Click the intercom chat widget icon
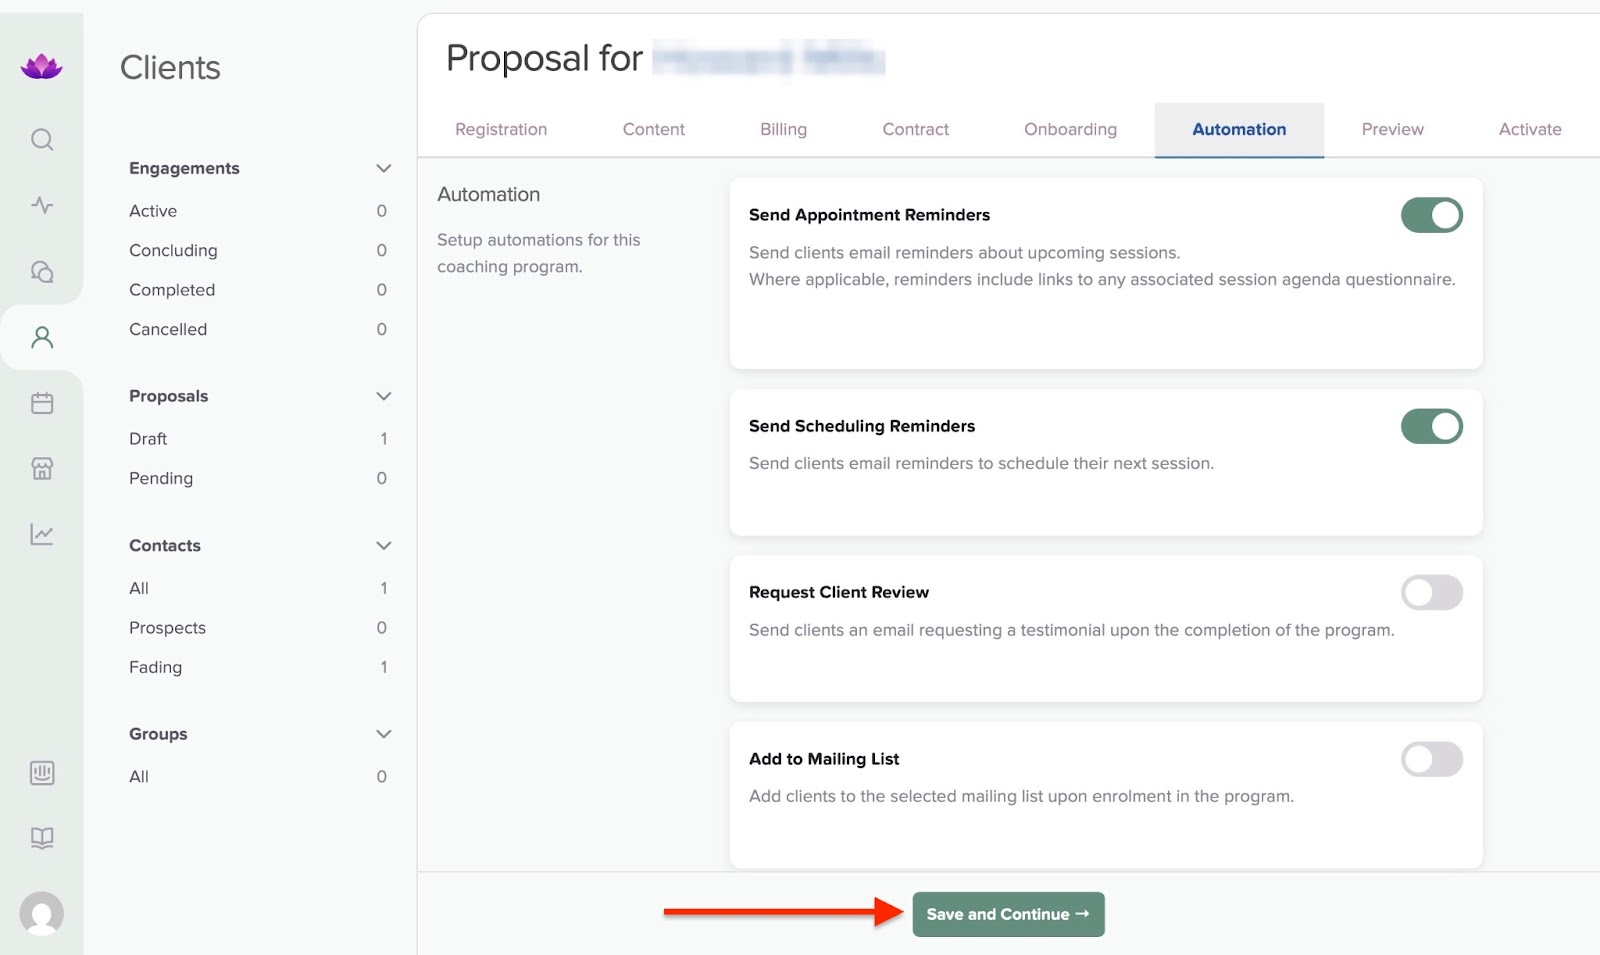The height and width of the screenshot is (955, 1600). (x=42, y=773)
